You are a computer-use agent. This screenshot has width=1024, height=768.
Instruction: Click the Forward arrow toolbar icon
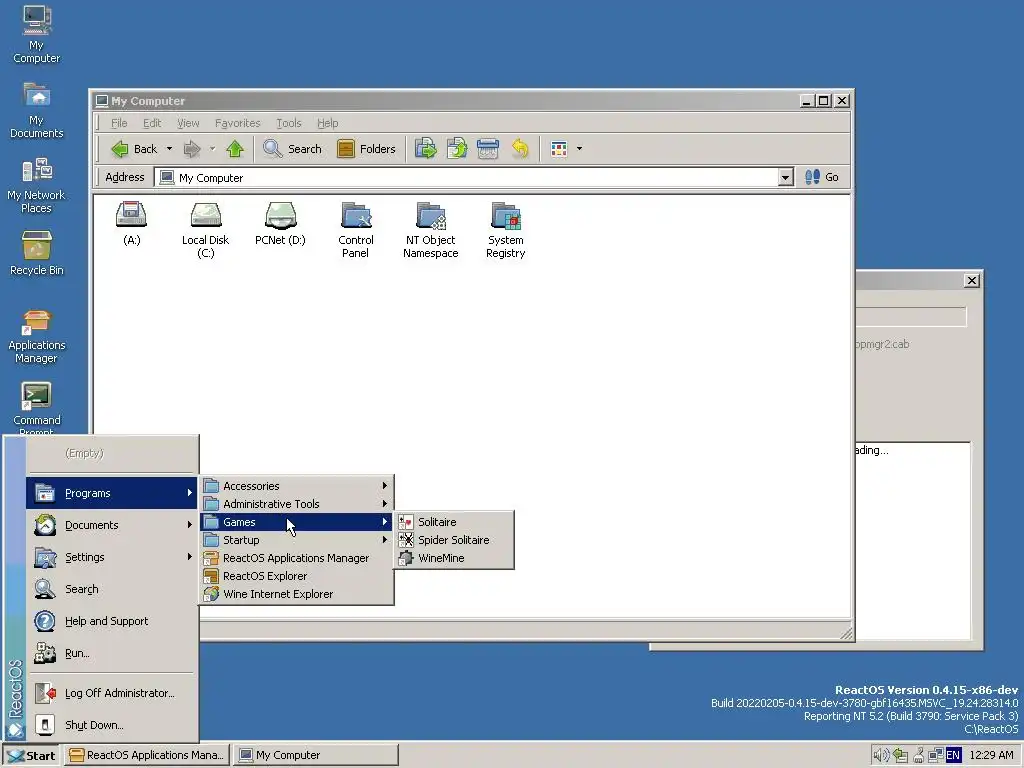coord(191,149)
